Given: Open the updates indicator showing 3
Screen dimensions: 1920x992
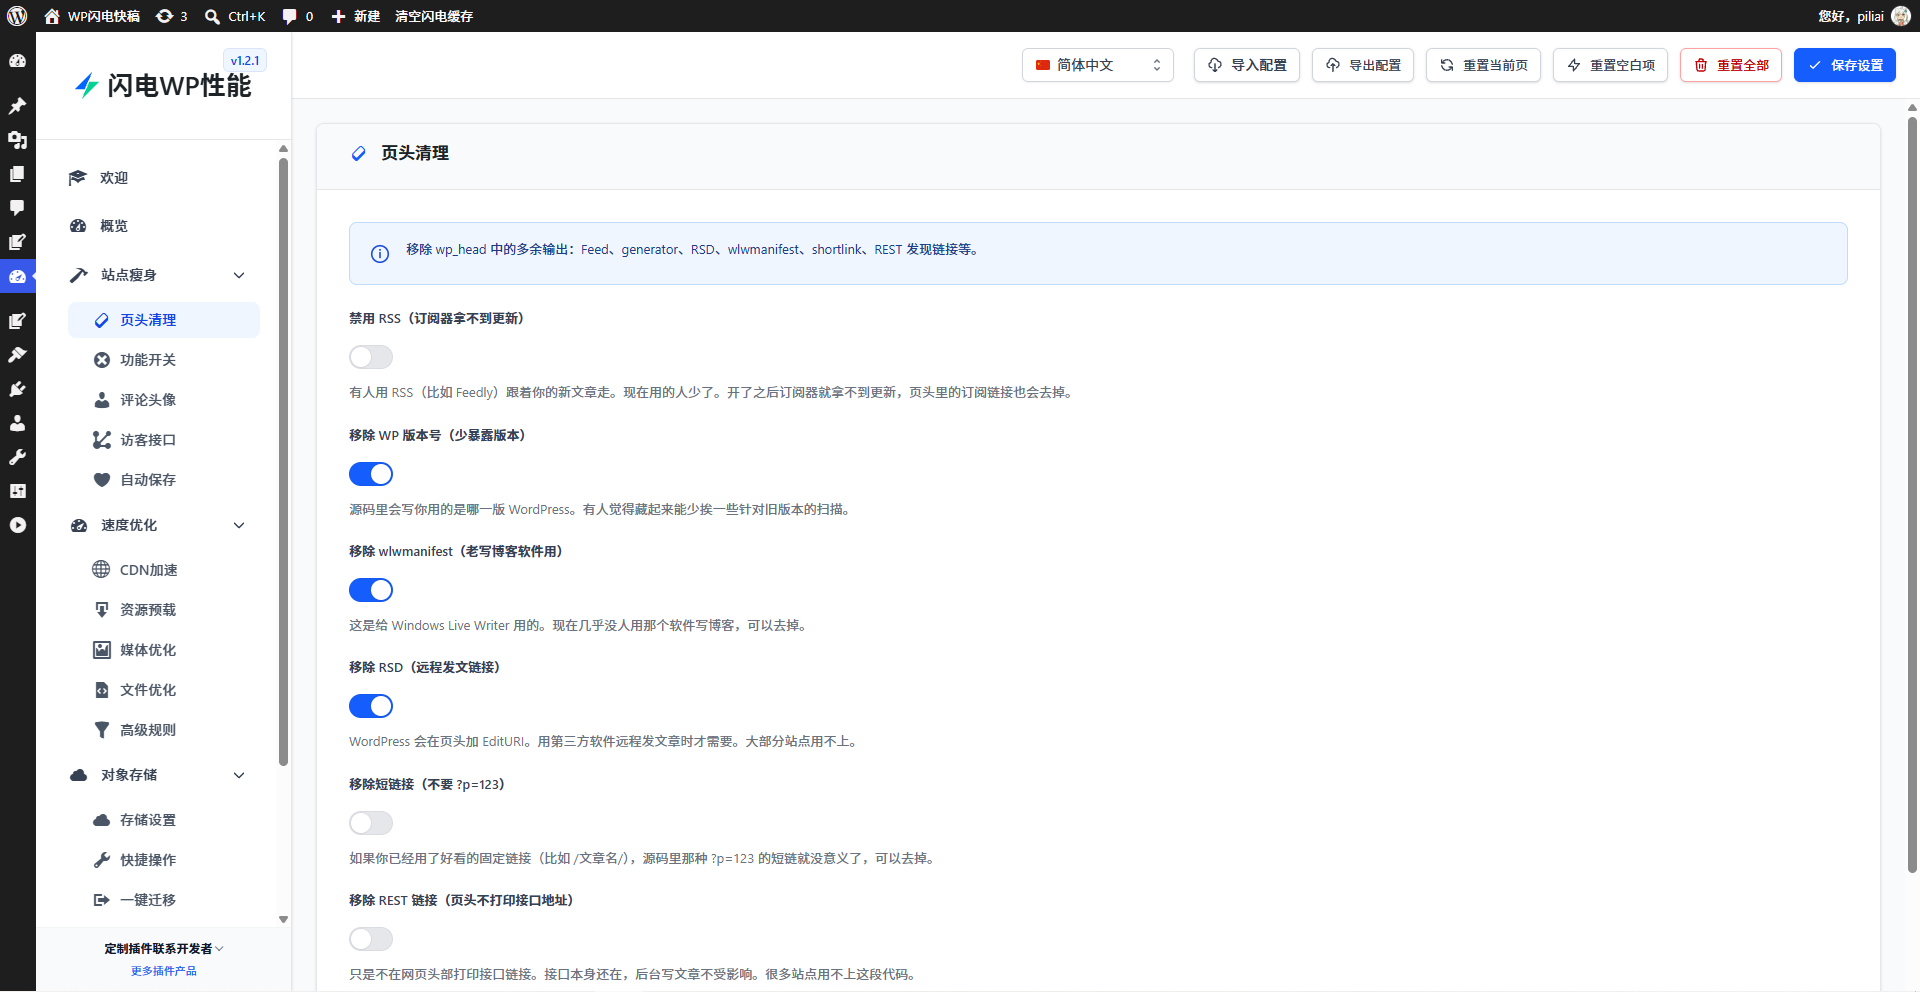Looking at the screenshot, I should 172,16.
